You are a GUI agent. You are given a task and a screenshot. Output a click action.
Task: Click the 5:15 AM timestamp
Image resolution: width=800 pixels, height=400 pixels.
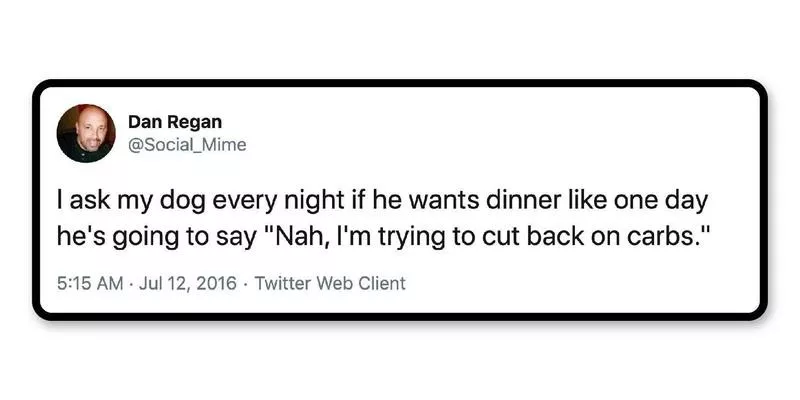[x=90, y=283]
